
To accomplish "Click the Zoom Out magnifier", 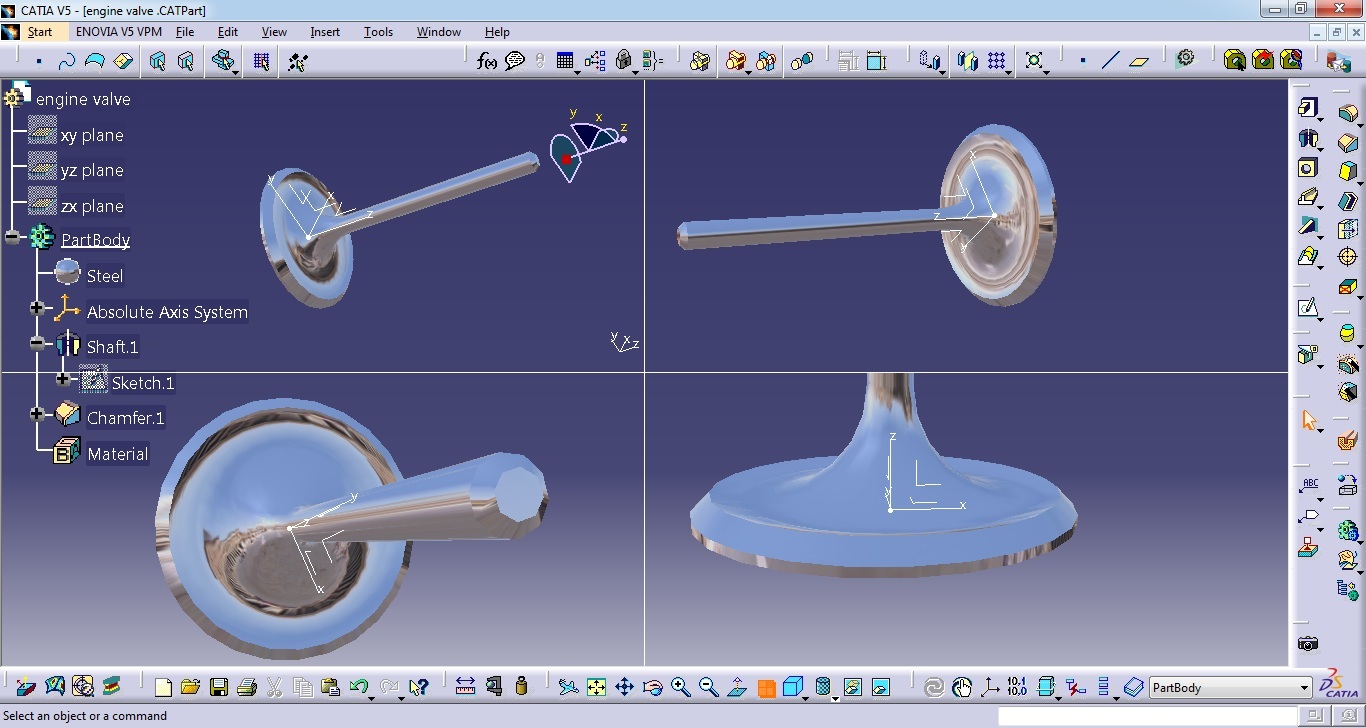I will (x=708, y=687).
